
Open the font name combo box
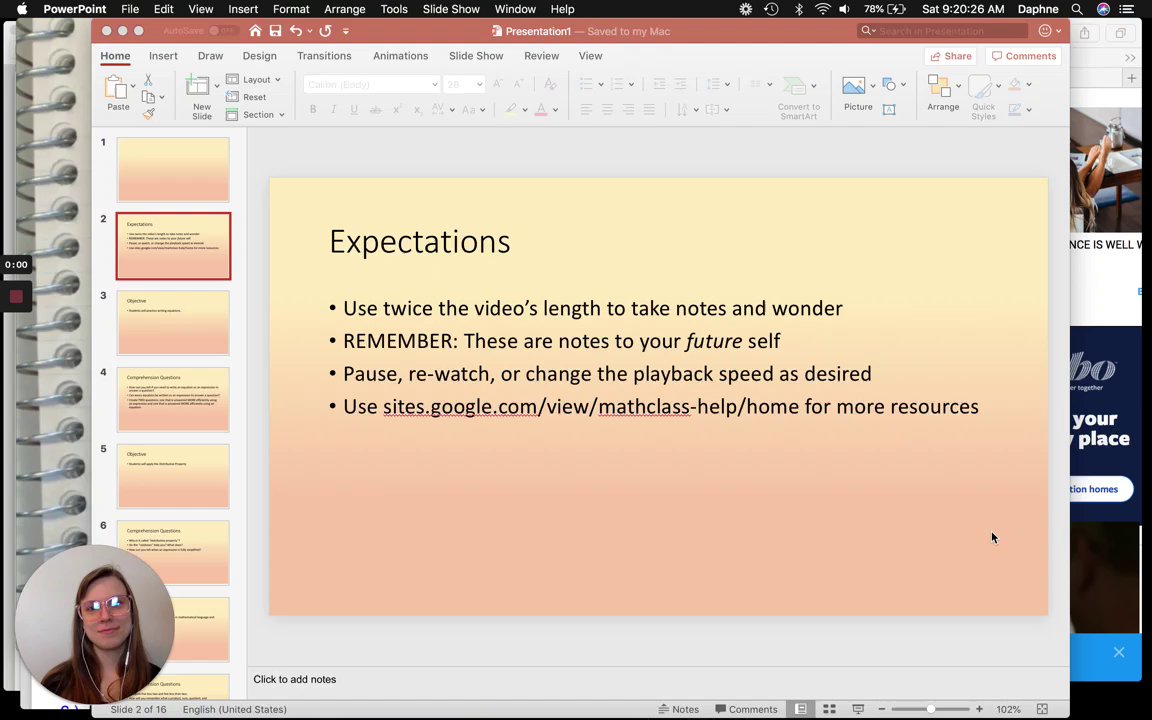pos(372,84)
